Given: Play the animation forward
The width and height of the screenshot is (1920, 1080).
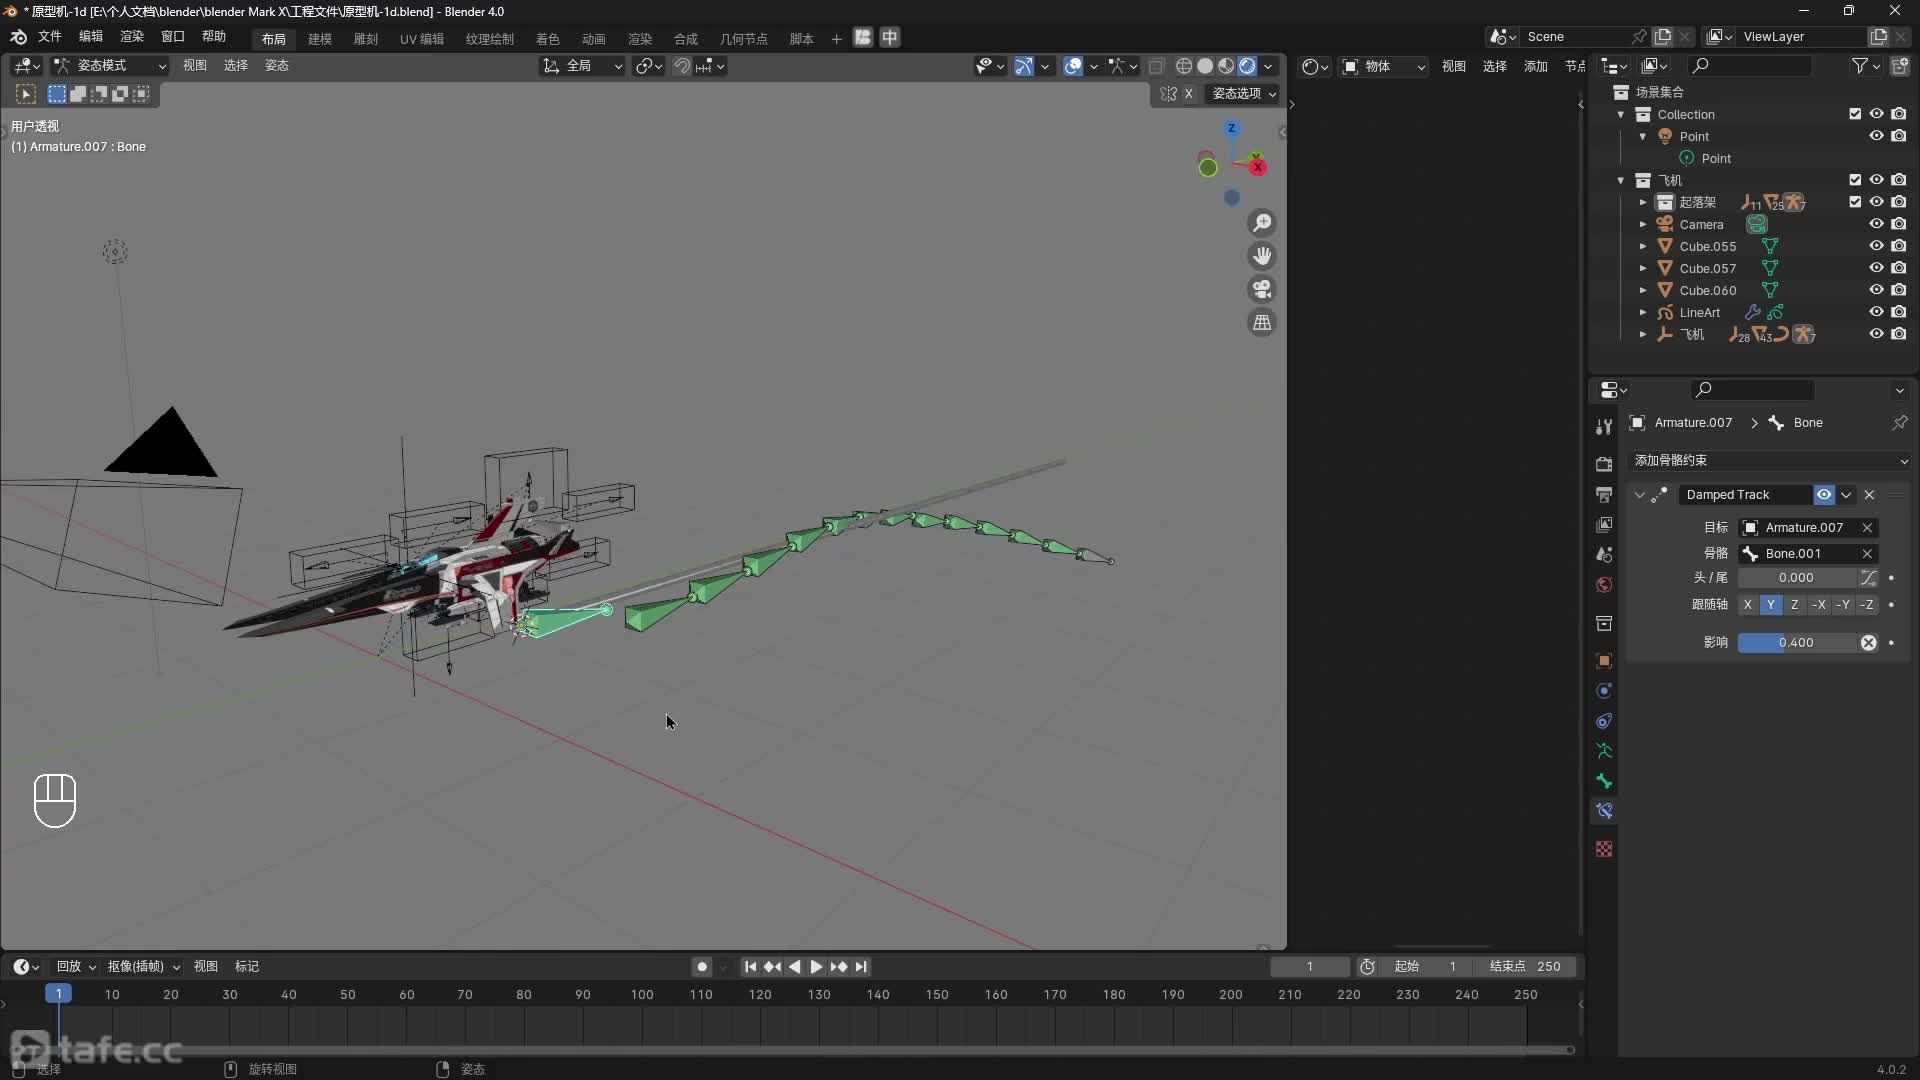Looking at the screenshot, I should 816,967.
